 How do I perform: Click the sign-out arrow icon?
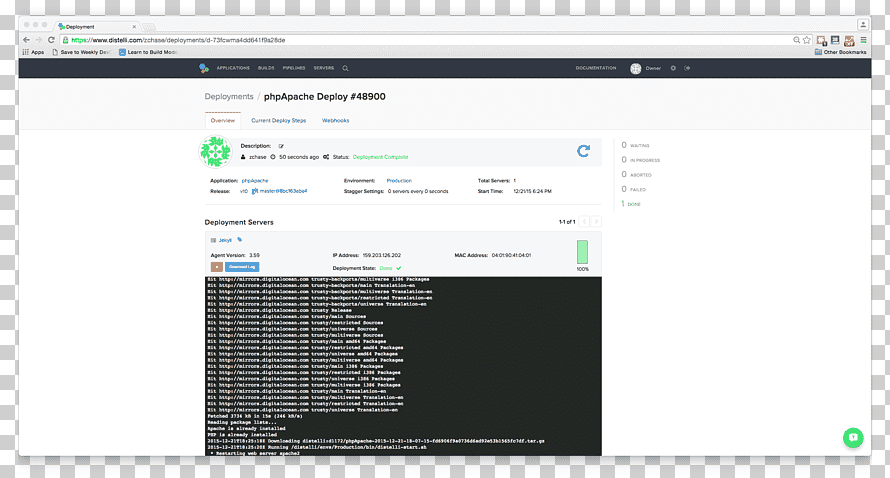pyautogui.click(x=687, y=68)
